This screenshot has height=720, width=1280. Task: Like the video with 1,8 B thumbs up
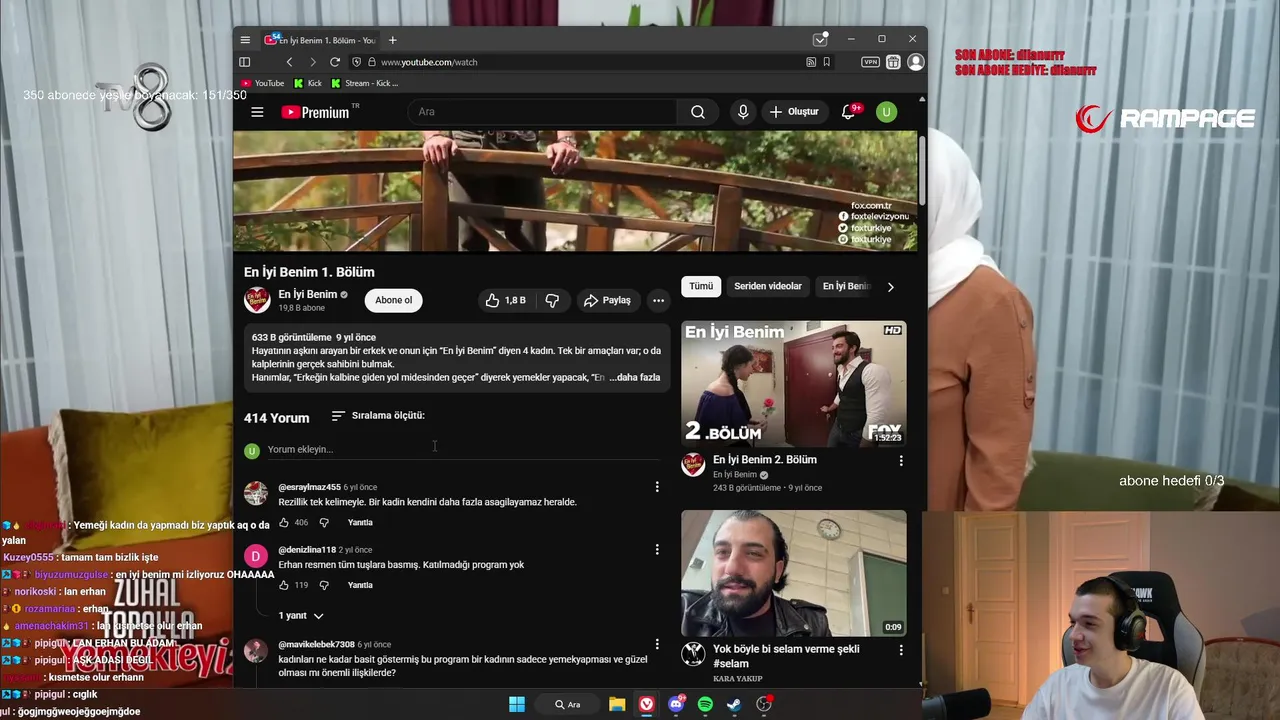pos(506,300)
